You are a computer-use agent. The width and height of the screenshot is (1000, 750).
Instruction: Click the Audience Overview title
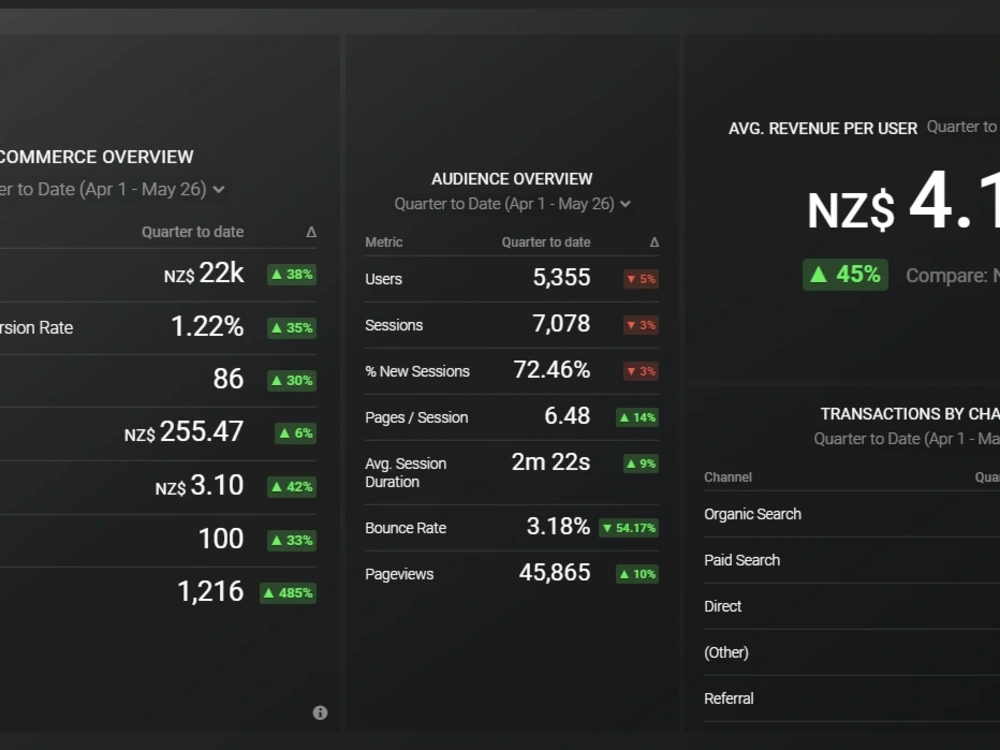pos(512,179)
